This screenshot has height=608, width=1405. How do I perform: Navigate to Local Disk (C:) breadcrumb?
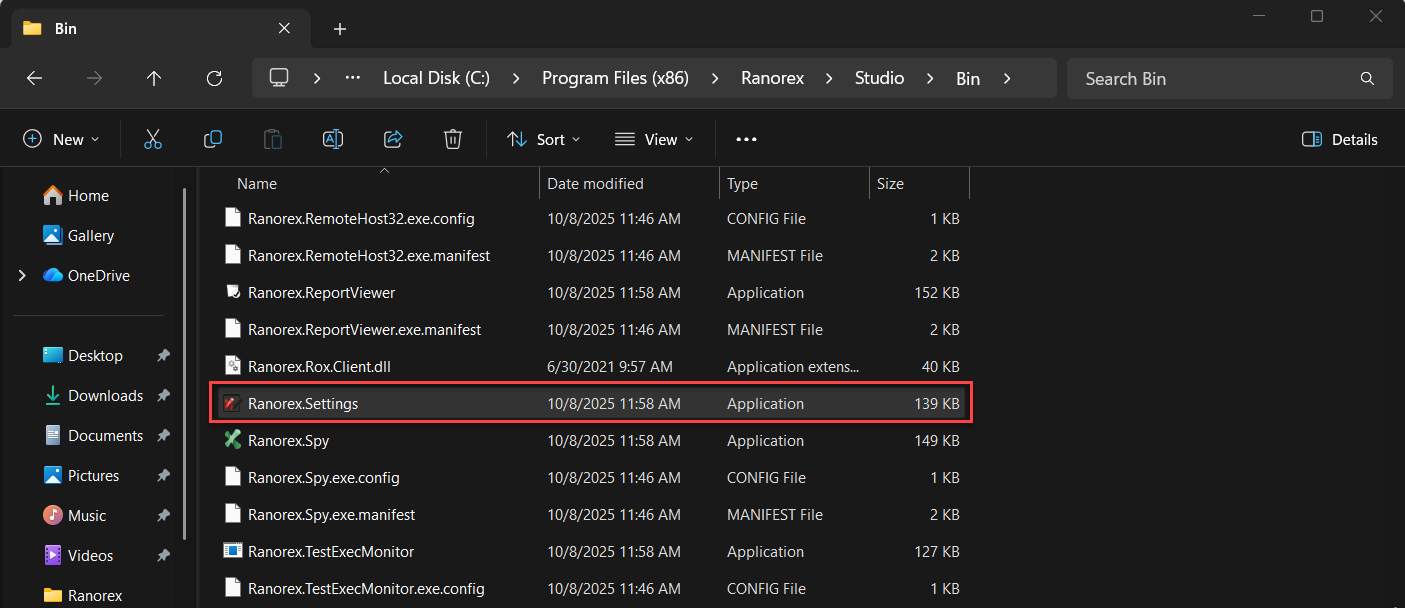[436, 78]
